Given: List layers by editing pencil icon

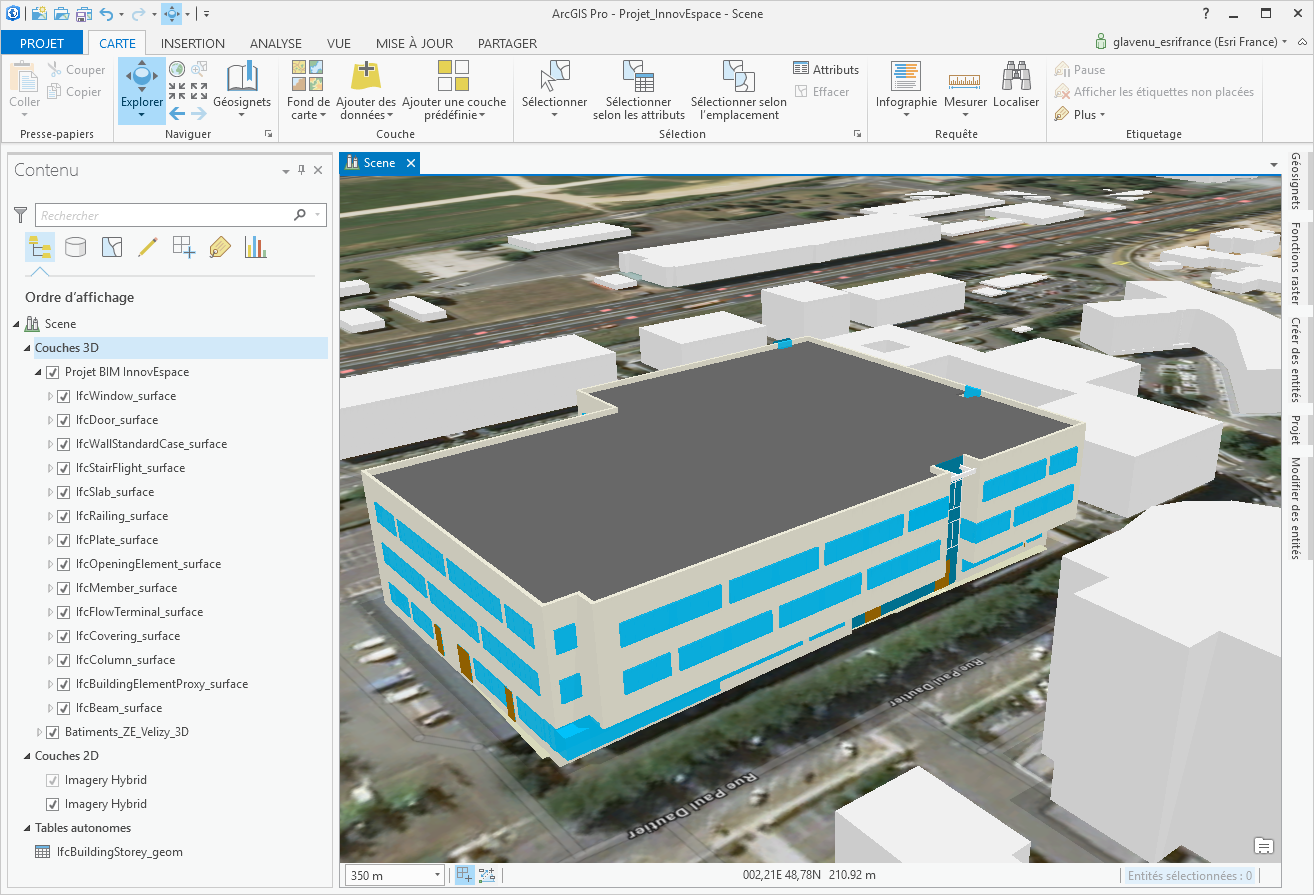Looking at the screenshot, I should click(148, 247).
